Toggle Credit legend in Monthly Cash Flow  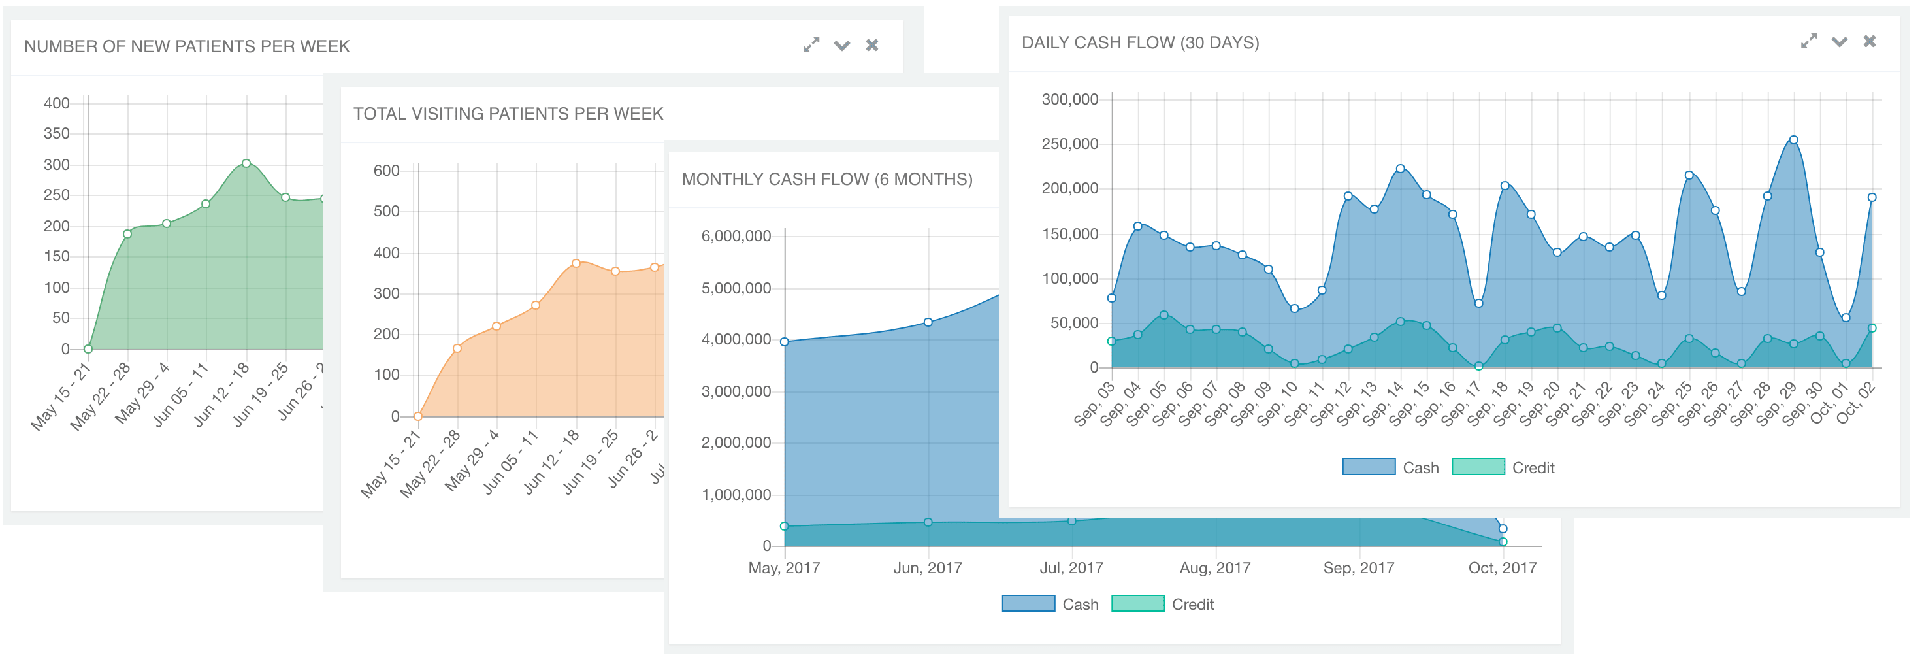(1162, 604)
